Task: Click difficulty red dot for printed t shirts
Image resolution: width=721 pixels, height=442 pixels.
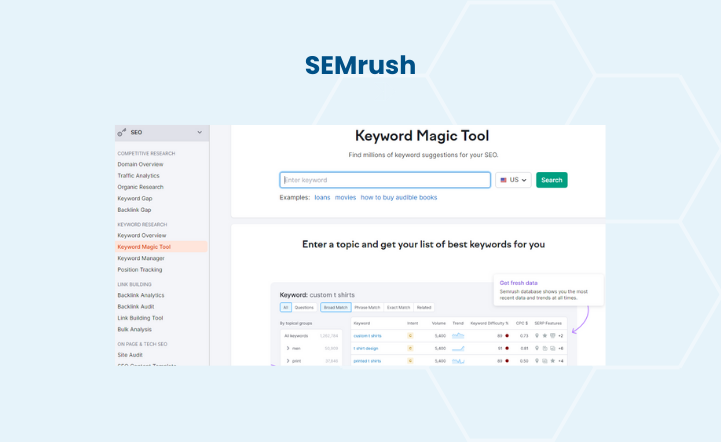Action: click(507, 361)
